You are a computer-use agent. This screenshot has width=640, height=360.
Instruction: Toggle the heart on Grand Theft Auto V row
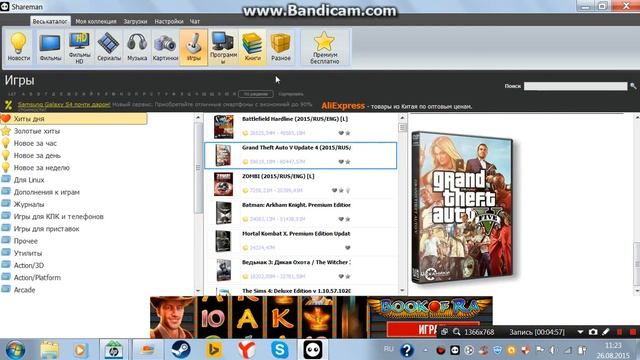[341, 162]
